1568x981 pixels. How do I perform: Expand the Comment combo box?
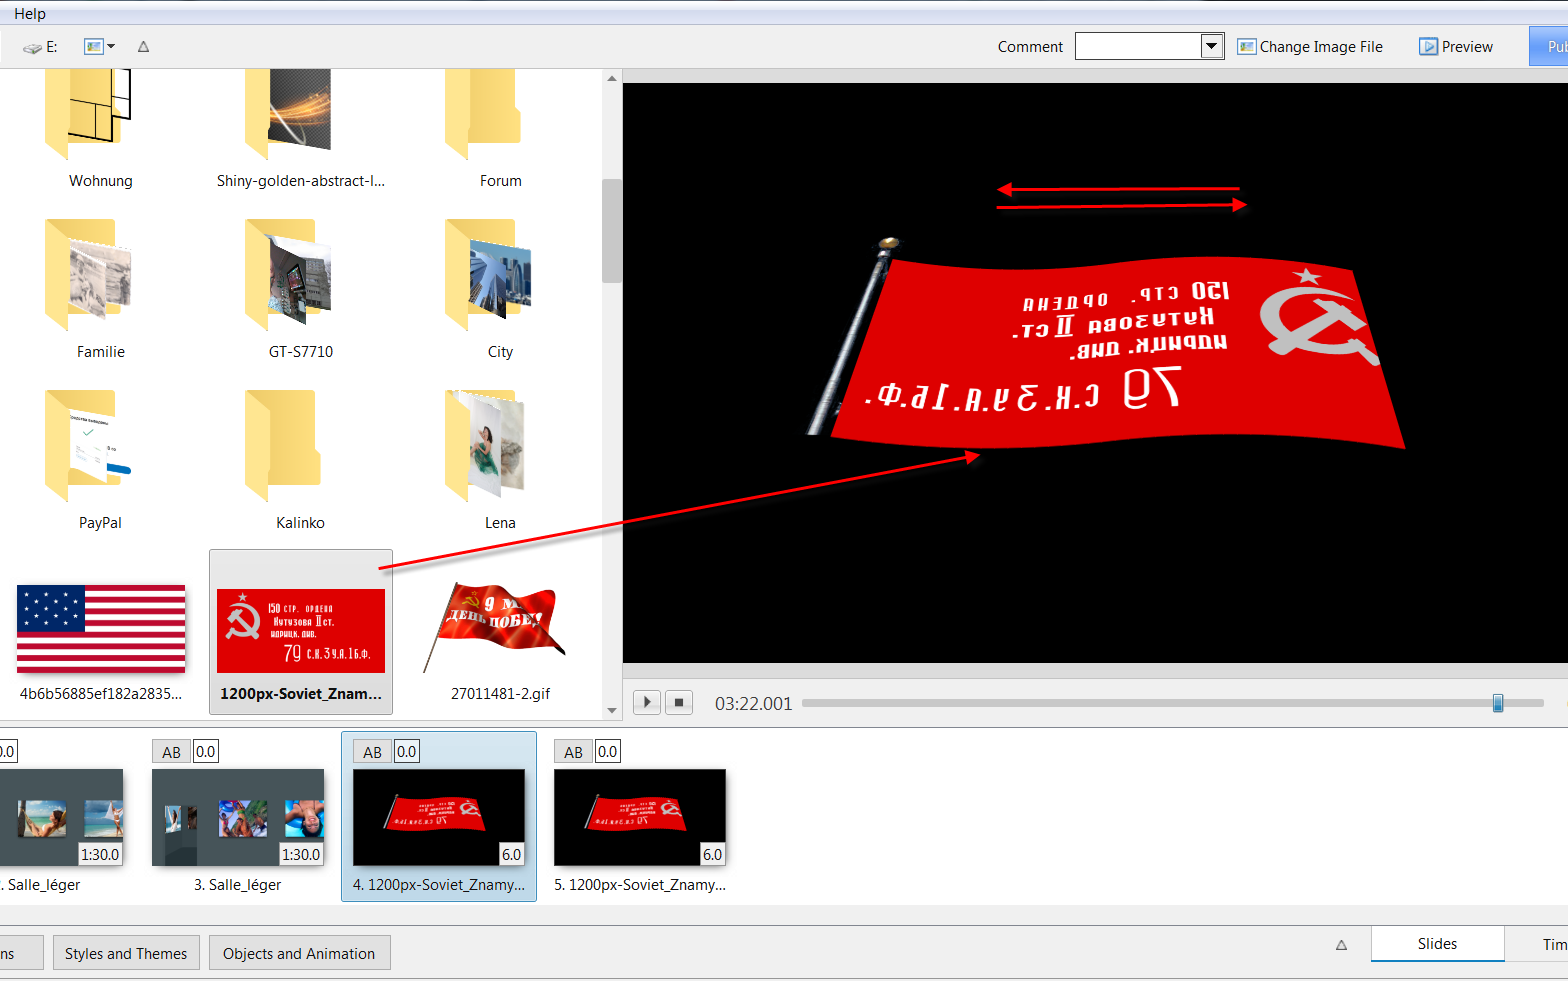click(1211, 46)
